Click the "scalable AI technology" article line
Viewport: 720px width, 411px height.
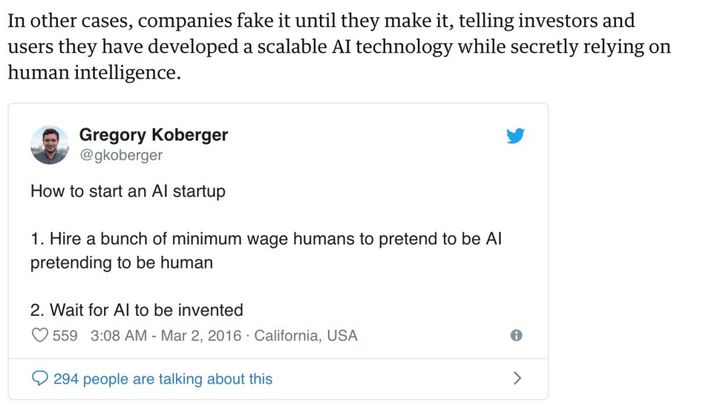point(339,47)
